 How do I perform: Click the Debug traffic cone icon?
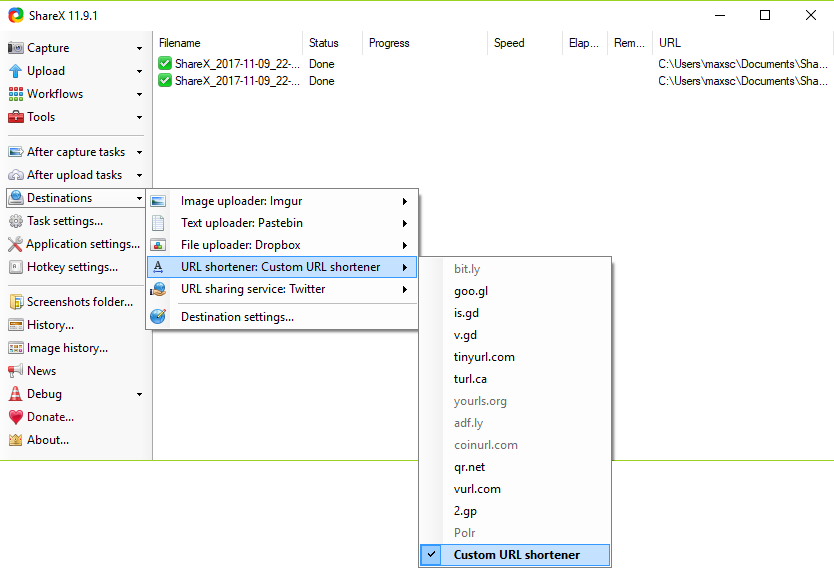[x=16, y=394]
